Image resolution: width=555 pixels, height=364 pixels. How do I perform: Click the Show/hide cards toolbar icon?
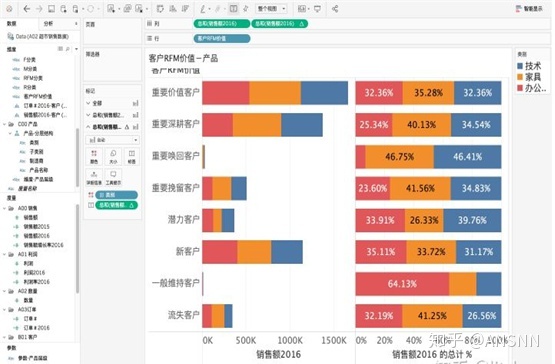click(302, 9)
